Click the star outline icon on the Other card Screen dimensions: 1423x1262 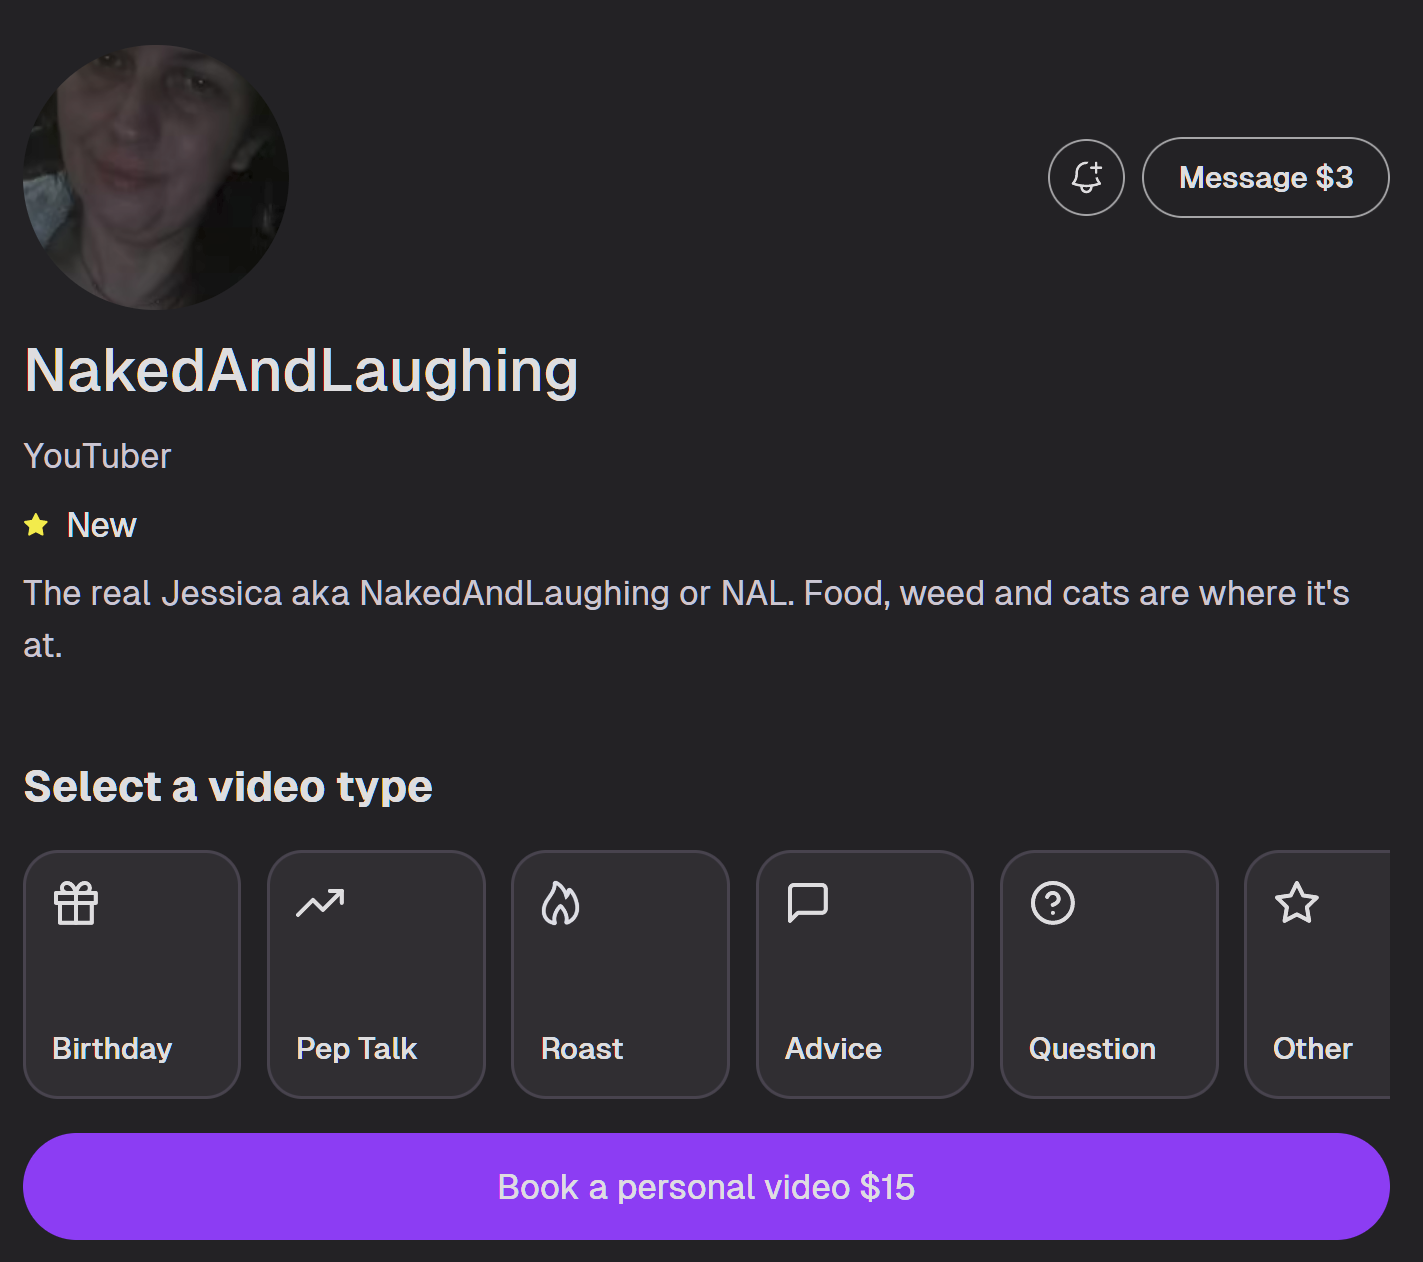[x=1297, y=902]
